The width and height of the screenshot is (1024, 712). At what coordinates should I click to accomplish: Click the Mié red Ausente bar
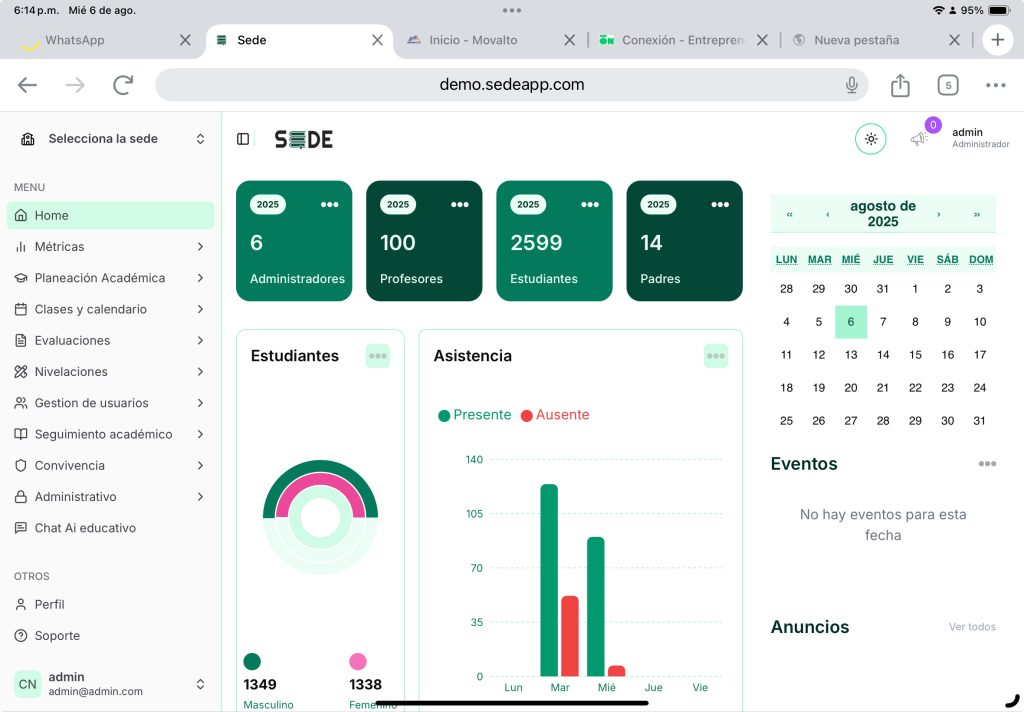(616, 671)
